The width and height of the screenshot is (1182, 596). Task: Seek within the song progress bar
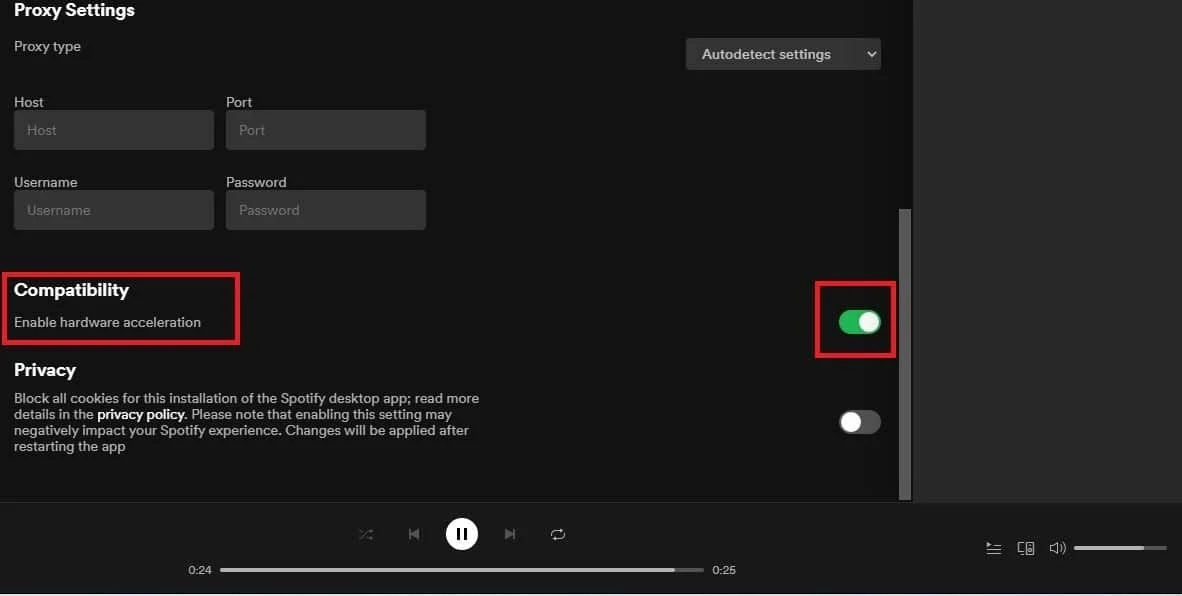point(461,570)
